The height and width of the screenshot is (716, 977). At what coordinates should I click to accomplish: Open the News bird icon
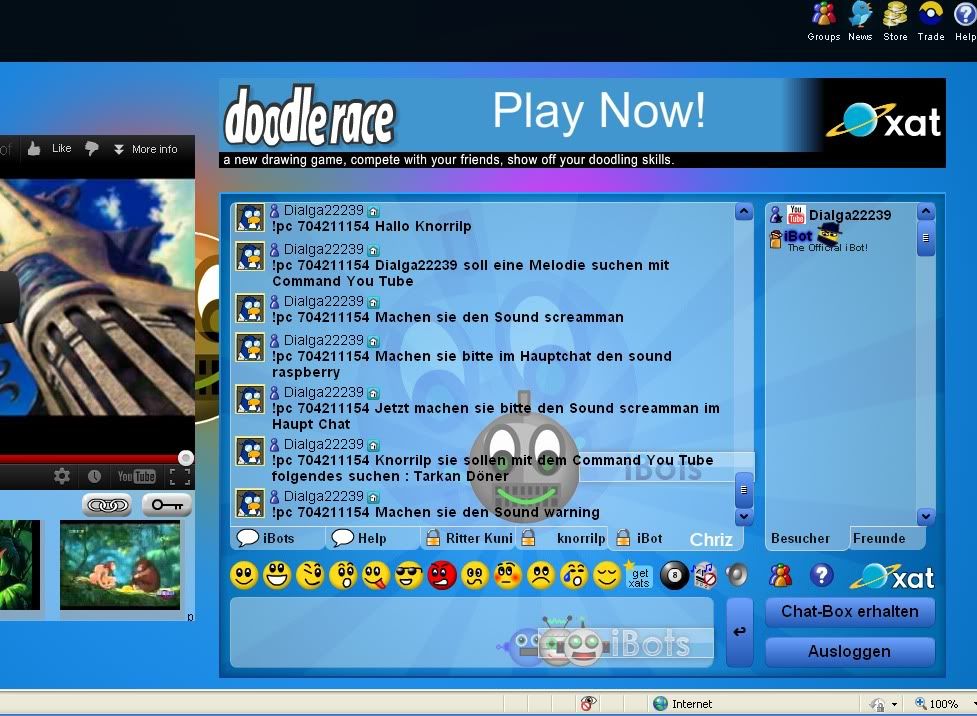click(860, 21)
